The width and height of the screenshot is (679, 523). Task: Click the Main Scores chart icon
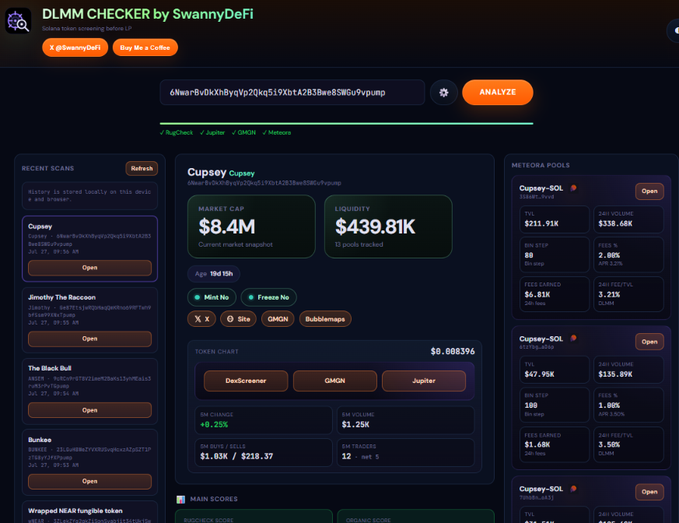[181, 499]
